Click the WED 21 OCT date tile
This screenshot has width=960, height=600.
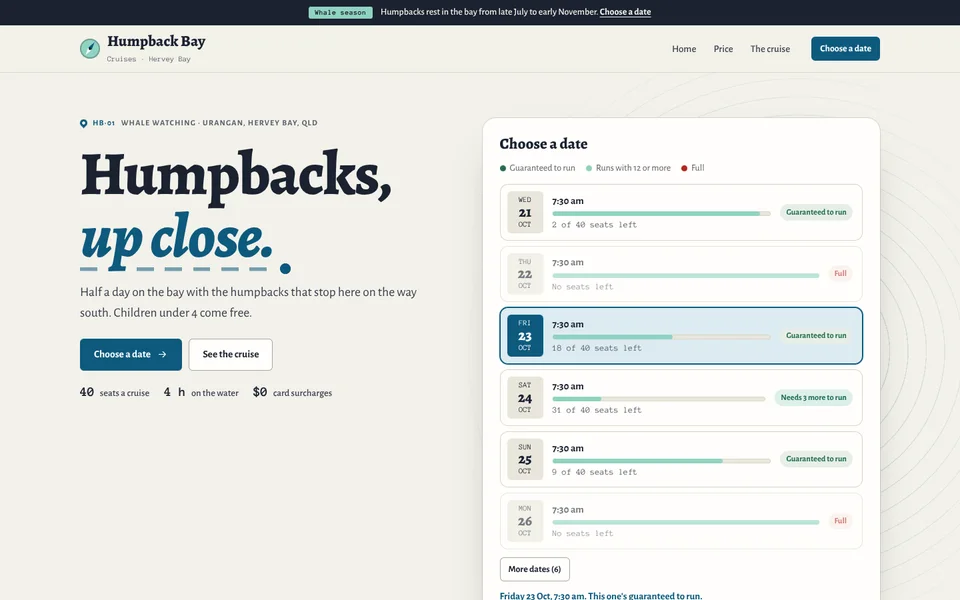525,212
